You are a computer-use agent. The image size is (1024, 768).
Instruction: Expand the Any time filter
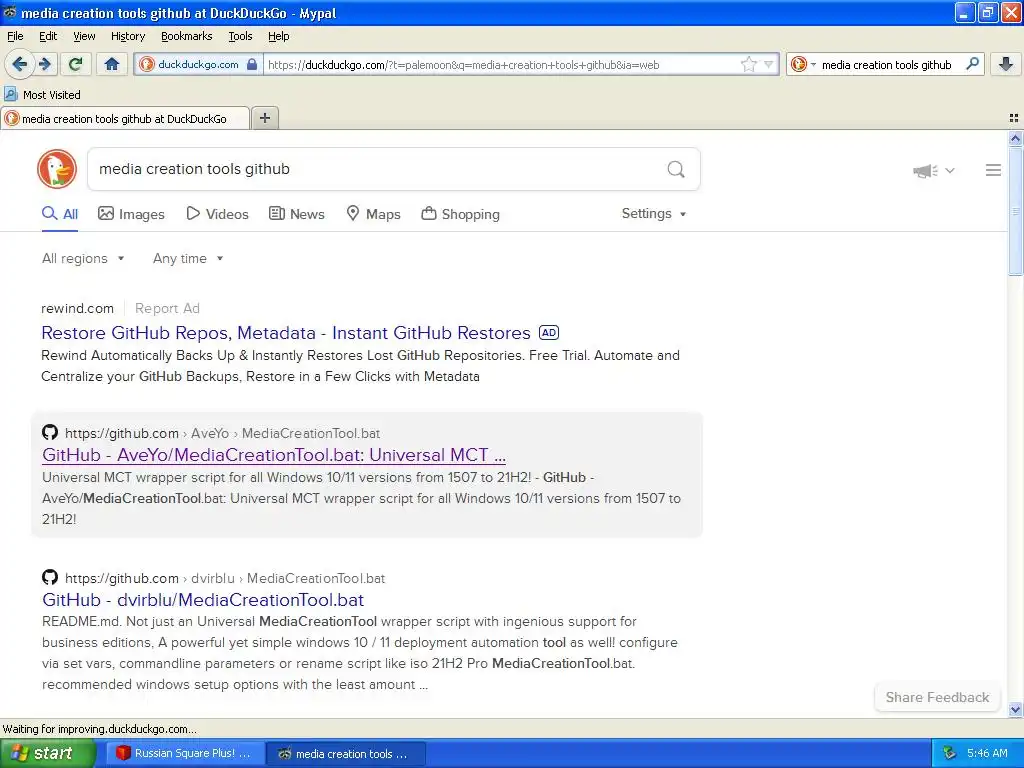(x=188, y=259)
